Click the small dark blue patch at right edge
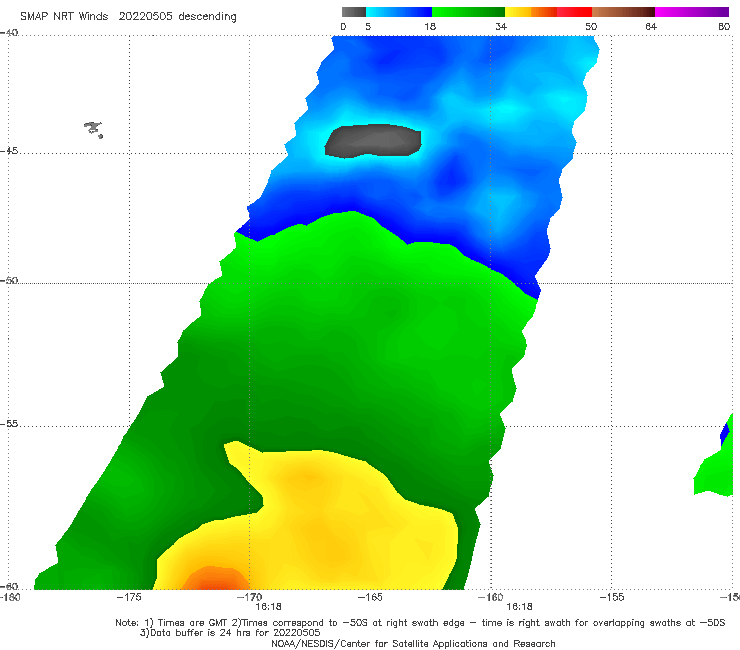Viewport: 740px width, 650px height. (x=724, y=435)
